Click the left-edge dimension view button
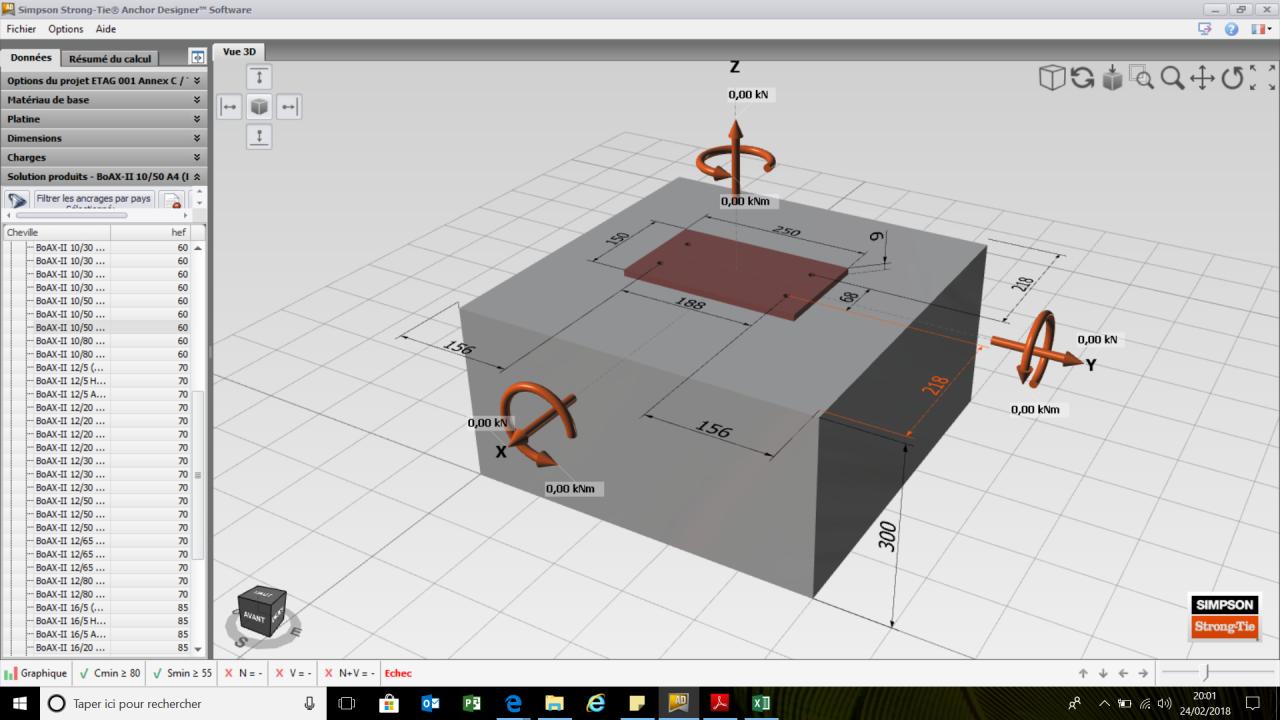This screenshot has width=1280, height=720. pyautogui.click(x=229, y=107)
